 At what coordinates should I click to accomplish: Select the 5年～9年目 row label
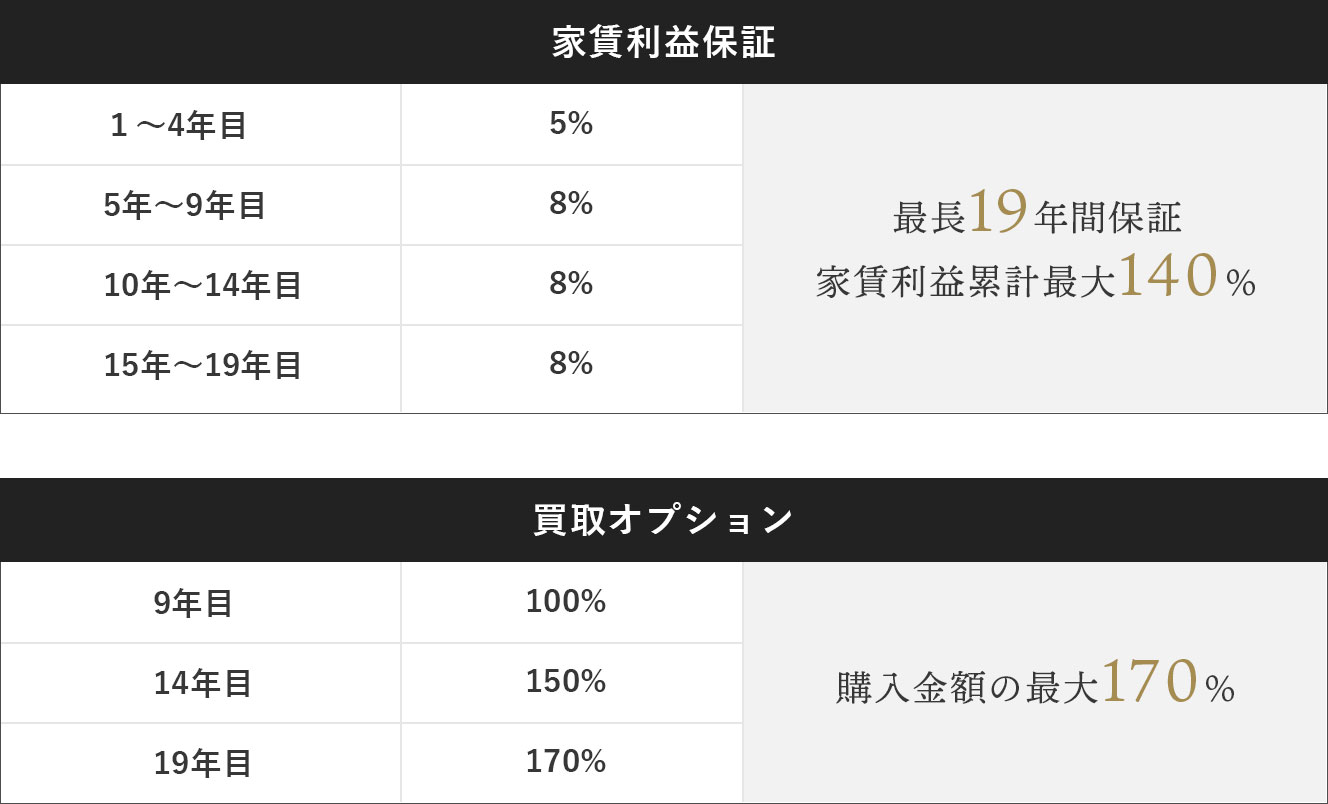tap(185, 206)
